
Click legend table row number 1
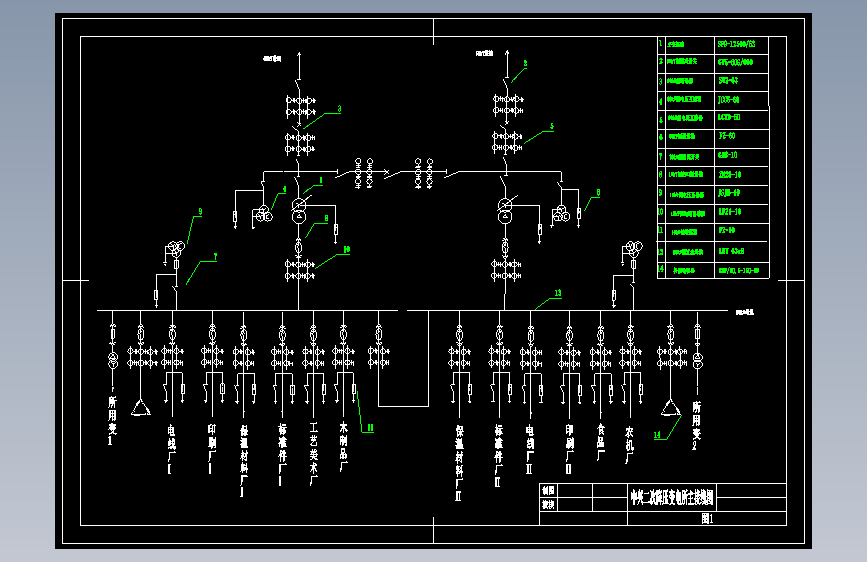pyautogui.click(x=660, y=43)
